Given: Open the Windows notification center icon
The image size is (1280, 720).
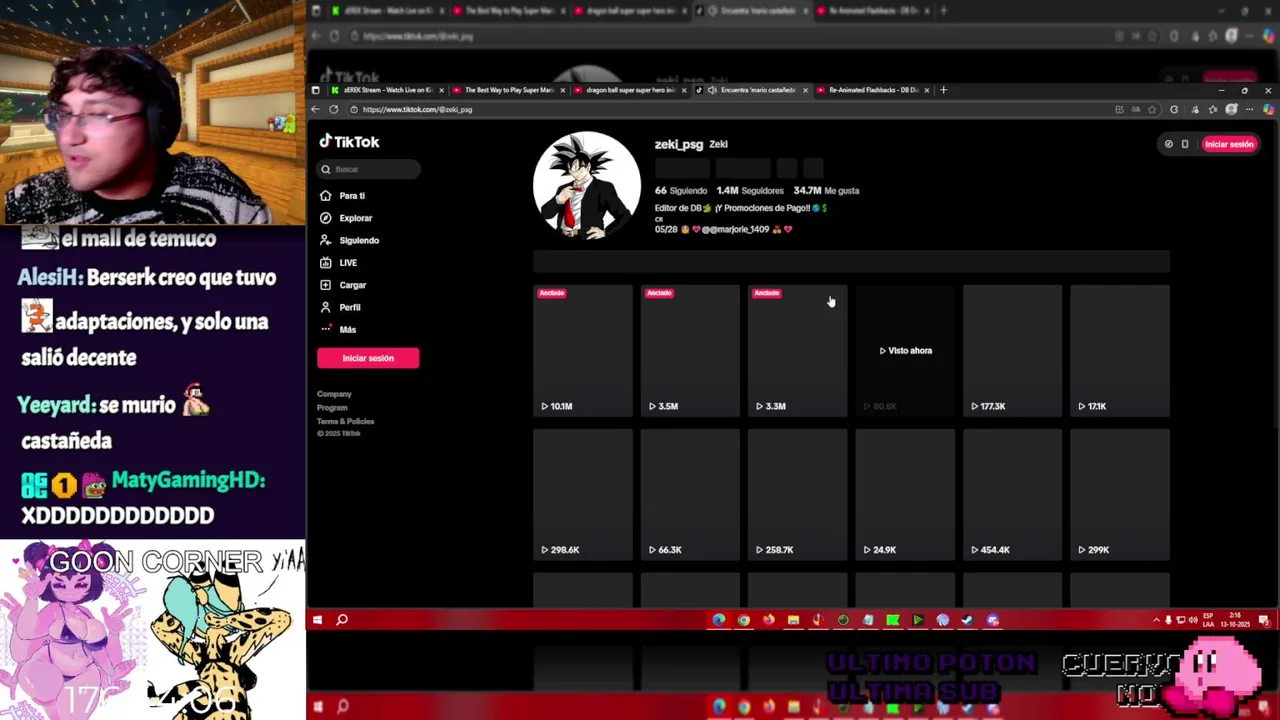Looking at the screenshot, I should (1267, 620).
